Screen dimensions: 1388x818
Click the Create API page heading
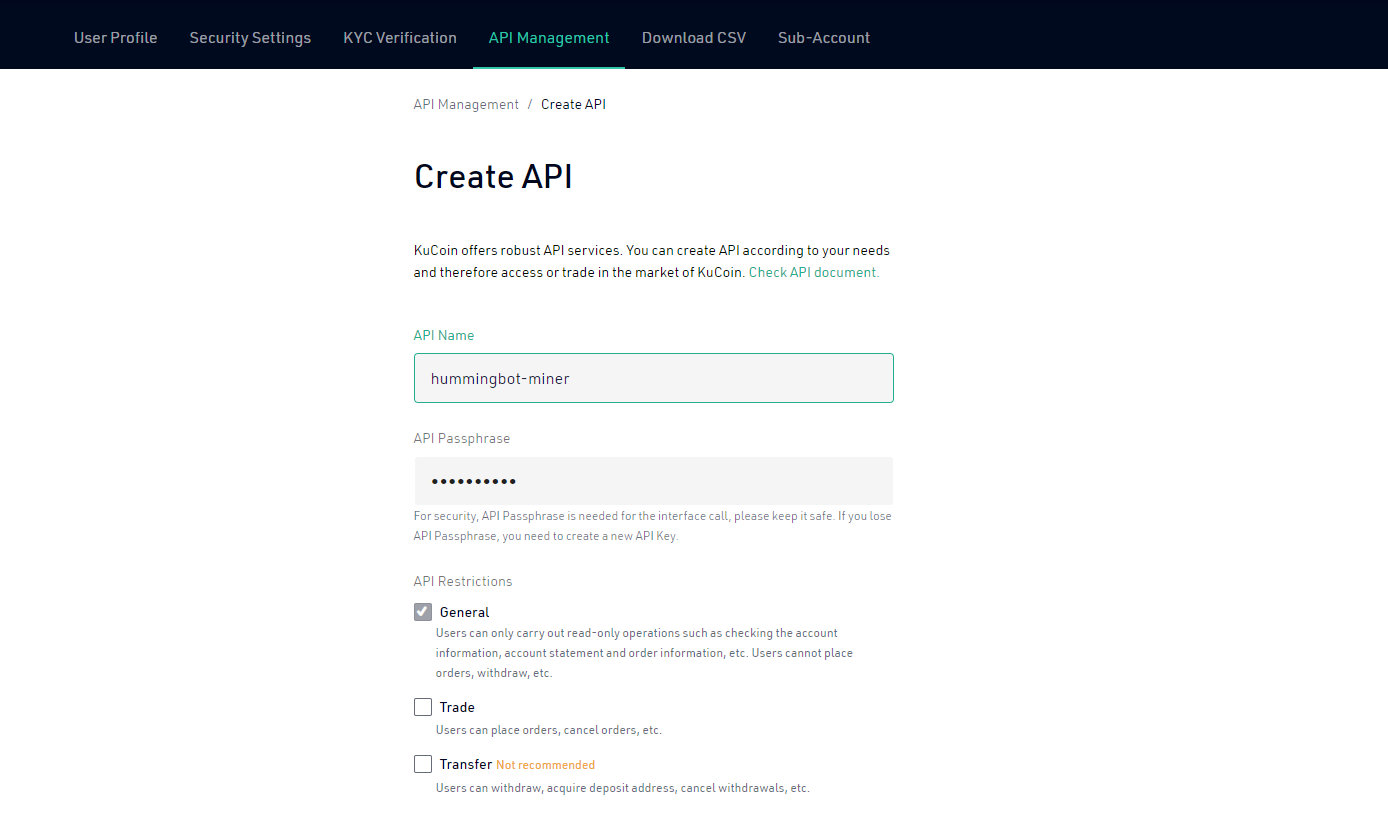coord(493,176)
